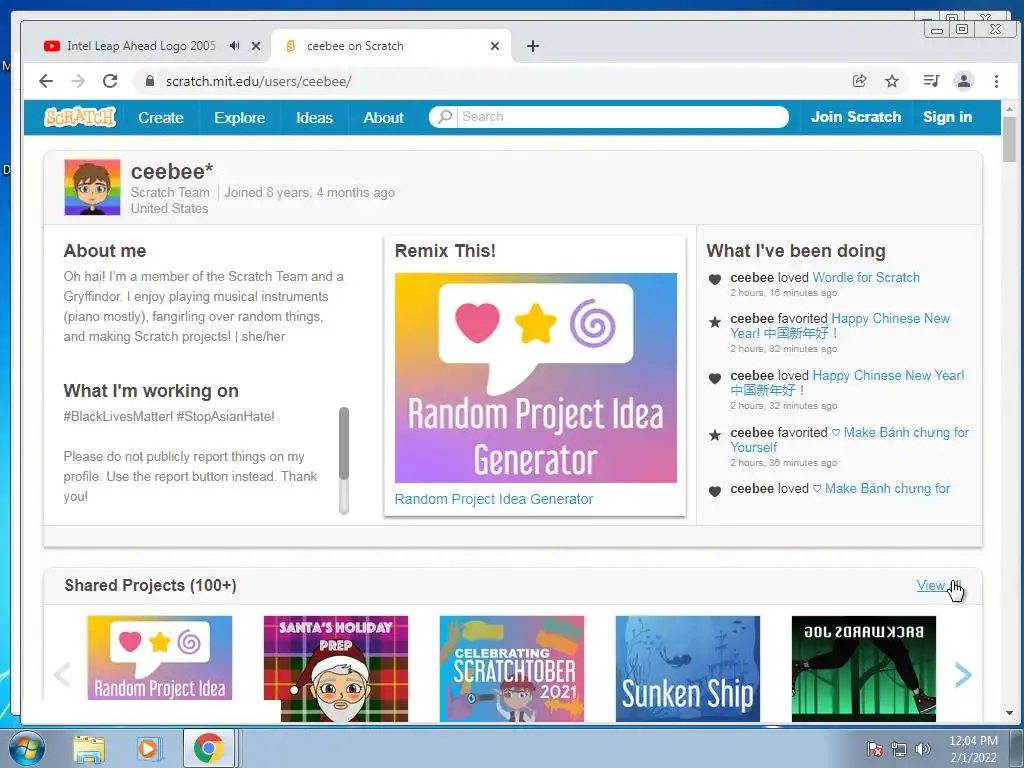Image resolution: width=1024 pixels, height=768 pixels.
Task: Click the star icon beside favorited Make Bánh chưng
Action: 715,435
